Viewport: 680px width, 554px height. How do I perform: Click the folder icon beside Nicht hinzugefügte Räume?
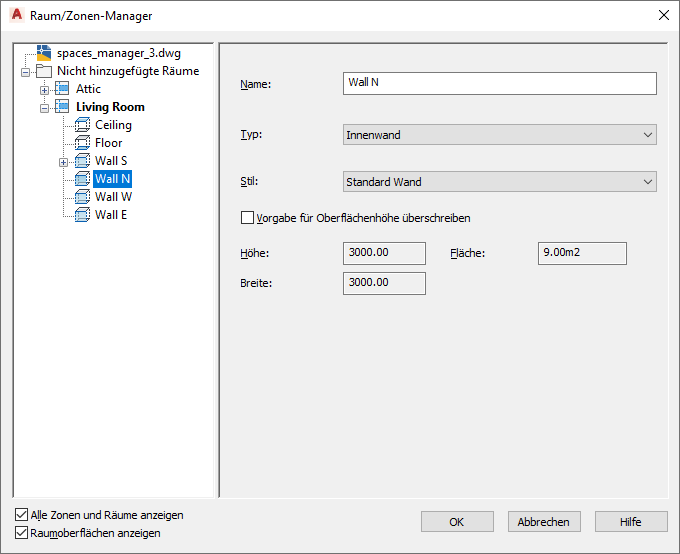[44, 71]
